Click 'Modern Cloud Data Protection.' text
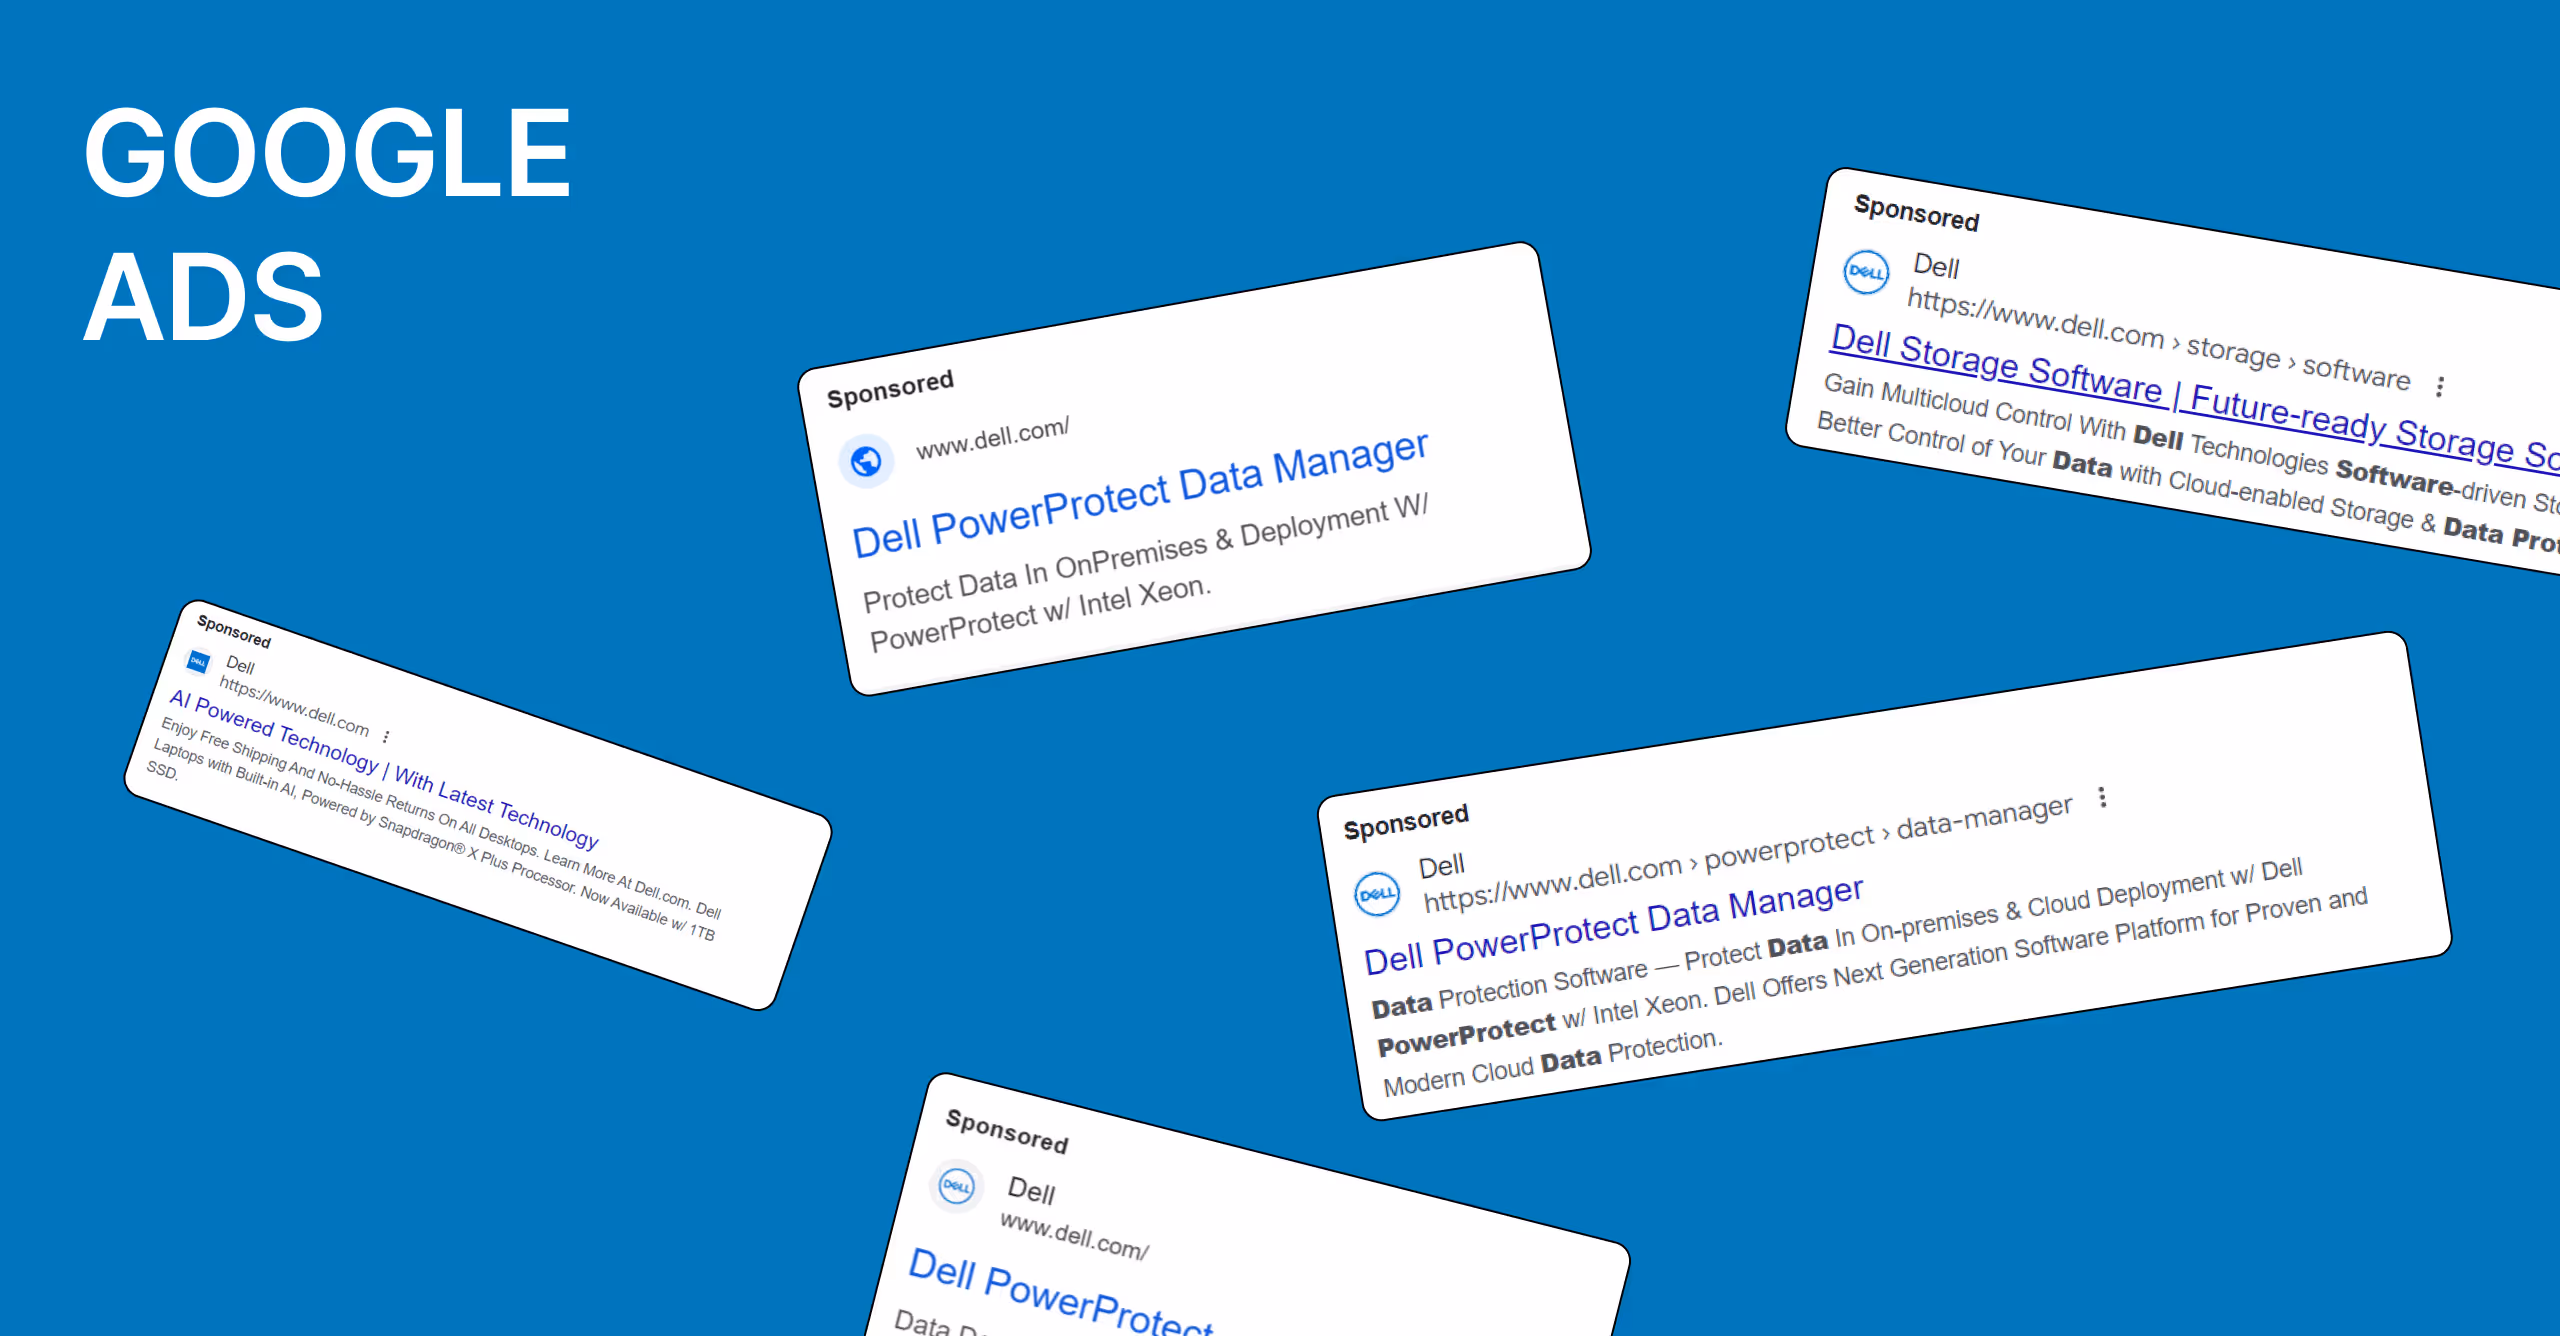Viewport: 2560px width, 1336px height. pos(1553,1062)
